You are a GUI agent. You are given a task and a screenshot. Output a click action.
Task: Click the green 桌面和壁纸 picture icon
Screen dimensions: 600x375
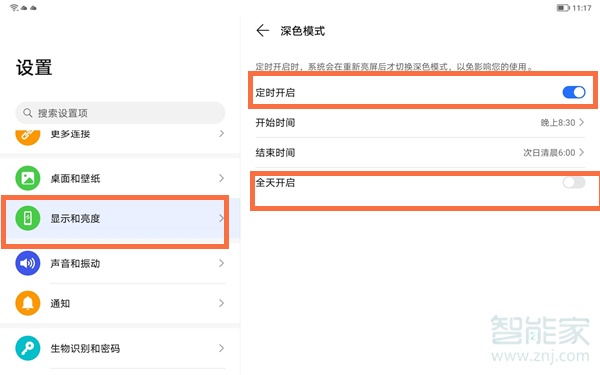coord(28,178)
